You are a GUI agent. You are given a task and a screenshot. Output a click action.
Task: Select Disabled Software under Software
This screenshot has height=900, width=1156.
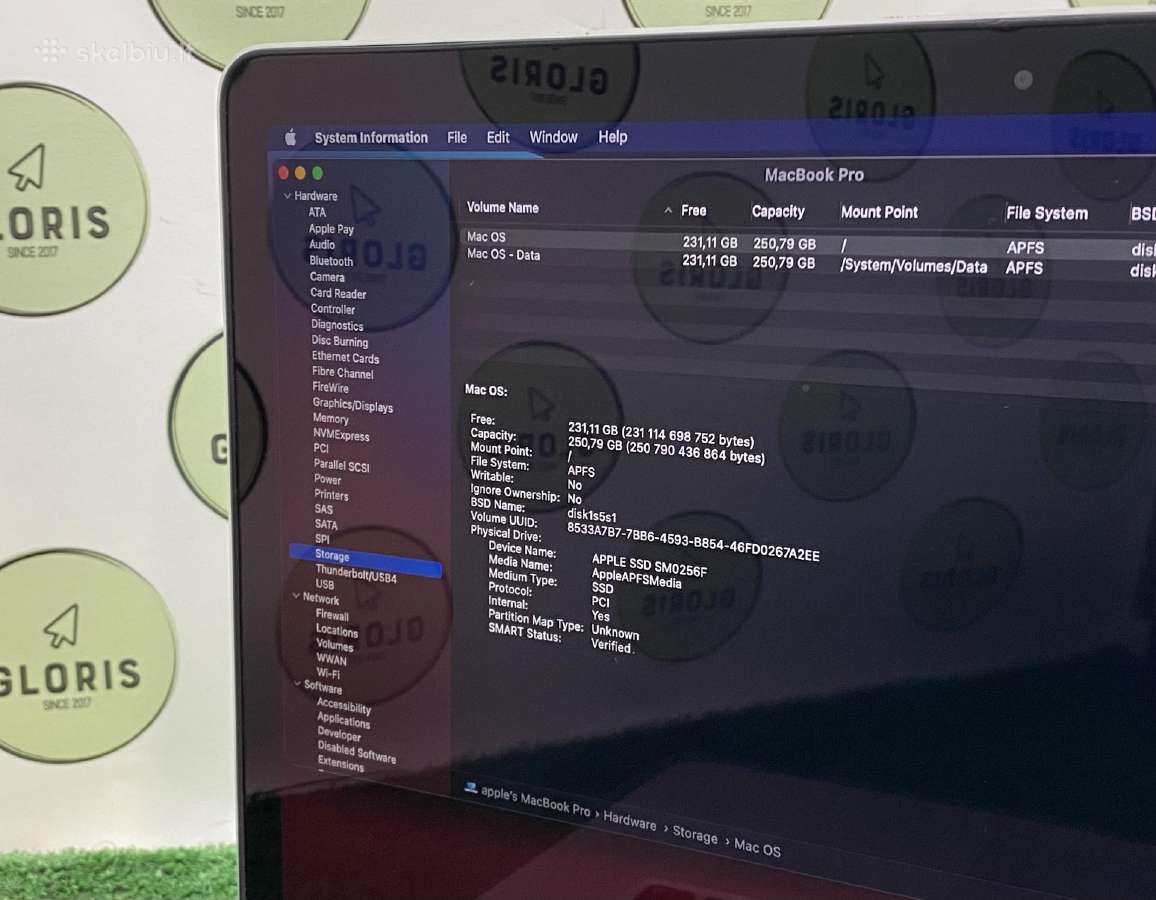[x=357, y=752]
